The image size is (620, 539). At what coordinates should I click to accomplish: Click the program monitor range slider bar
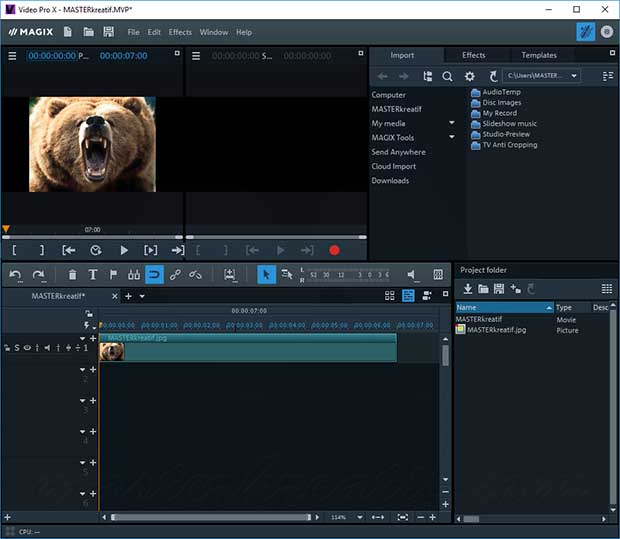tap(92, 237)
